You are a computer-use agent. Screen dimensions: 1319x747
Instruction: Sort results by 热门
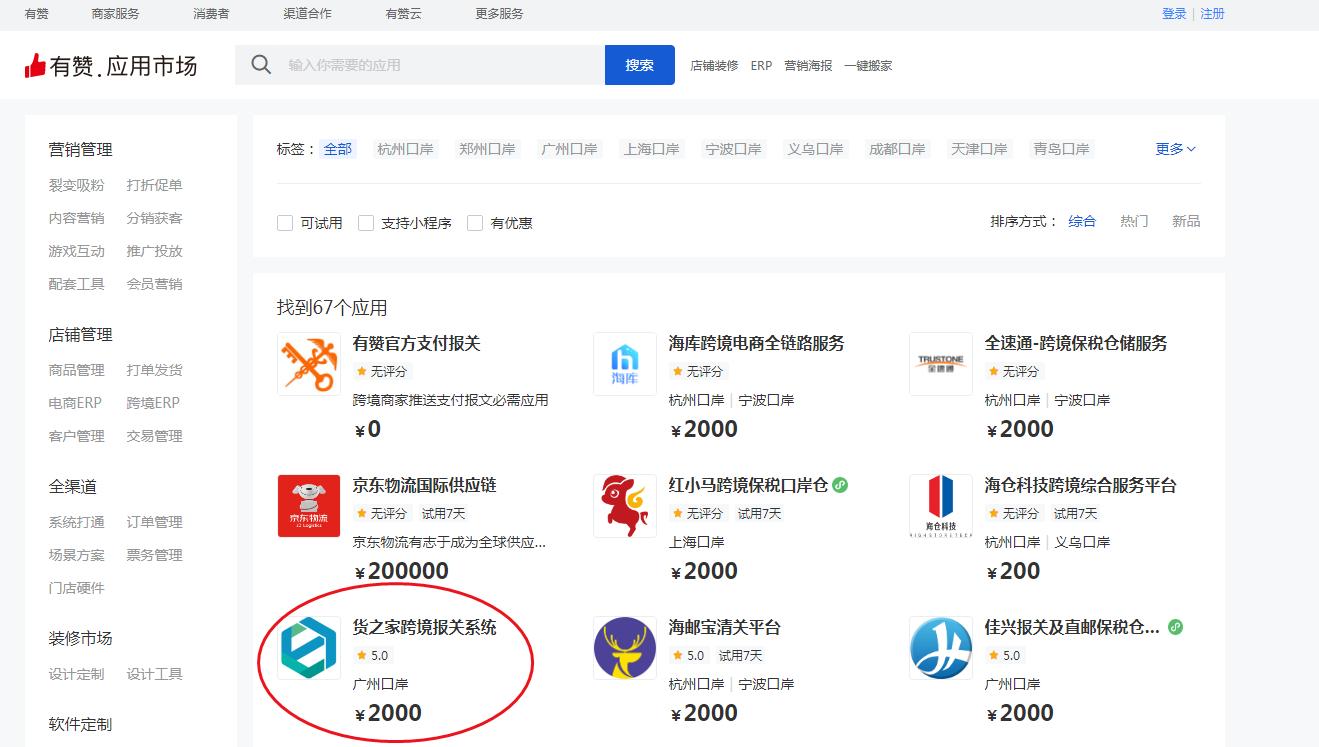(x=1134, y=221)
